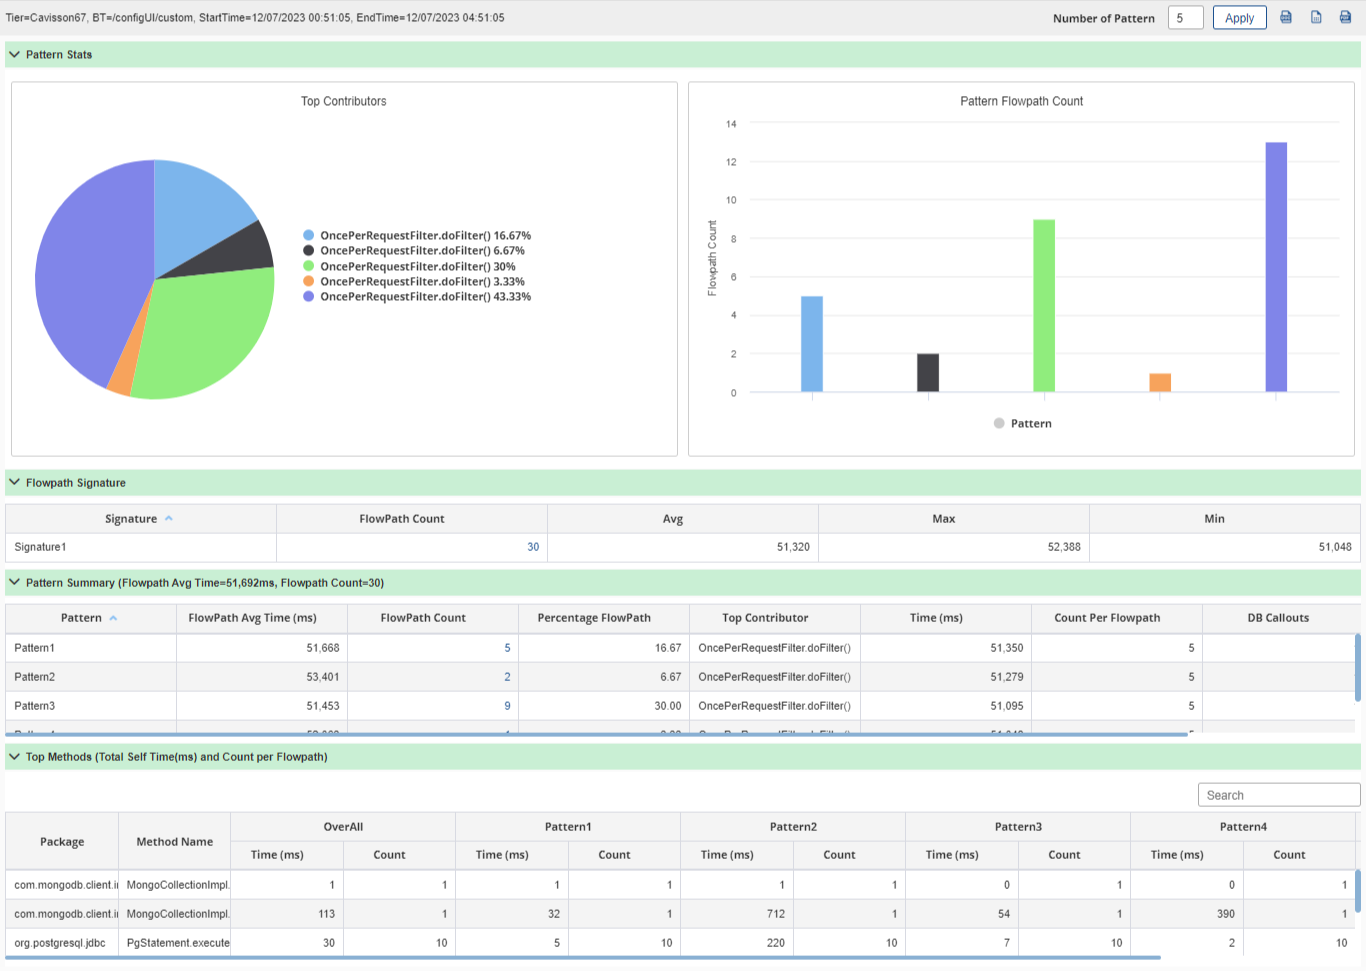Collapse the Top Methods section

[x=14, y=756]
